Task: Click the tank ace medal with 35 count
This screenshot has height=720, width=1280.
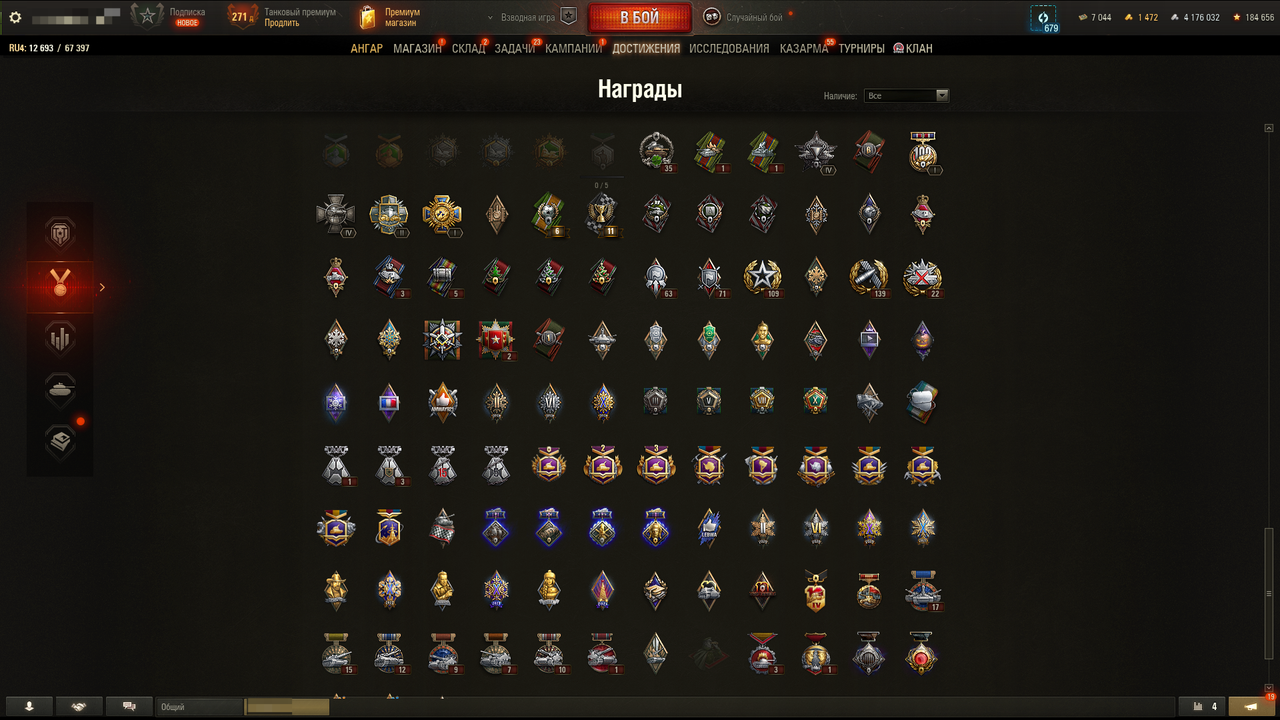Action: pos(657,152)
